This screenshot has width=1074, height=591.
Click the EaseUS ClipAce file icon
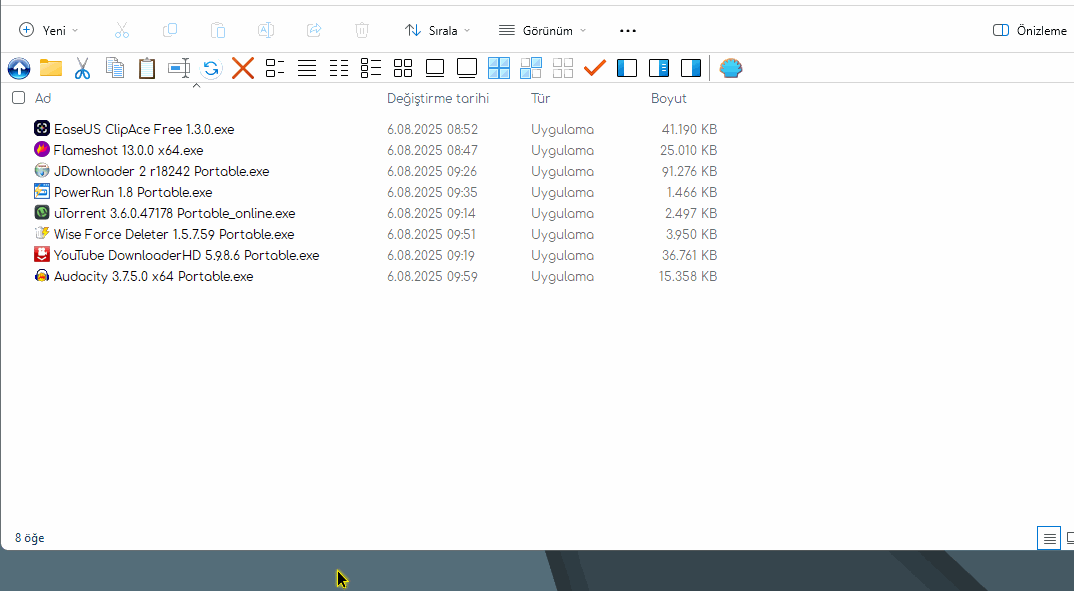42,128
